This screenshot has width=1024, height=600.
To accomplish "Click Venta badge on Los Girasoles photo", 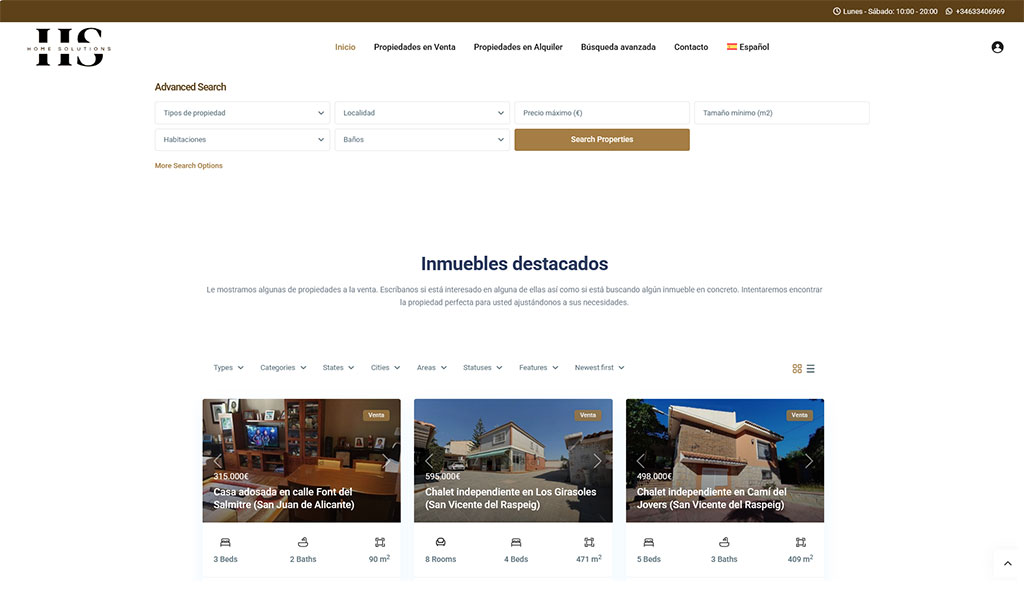I will [x=588, y=415].
